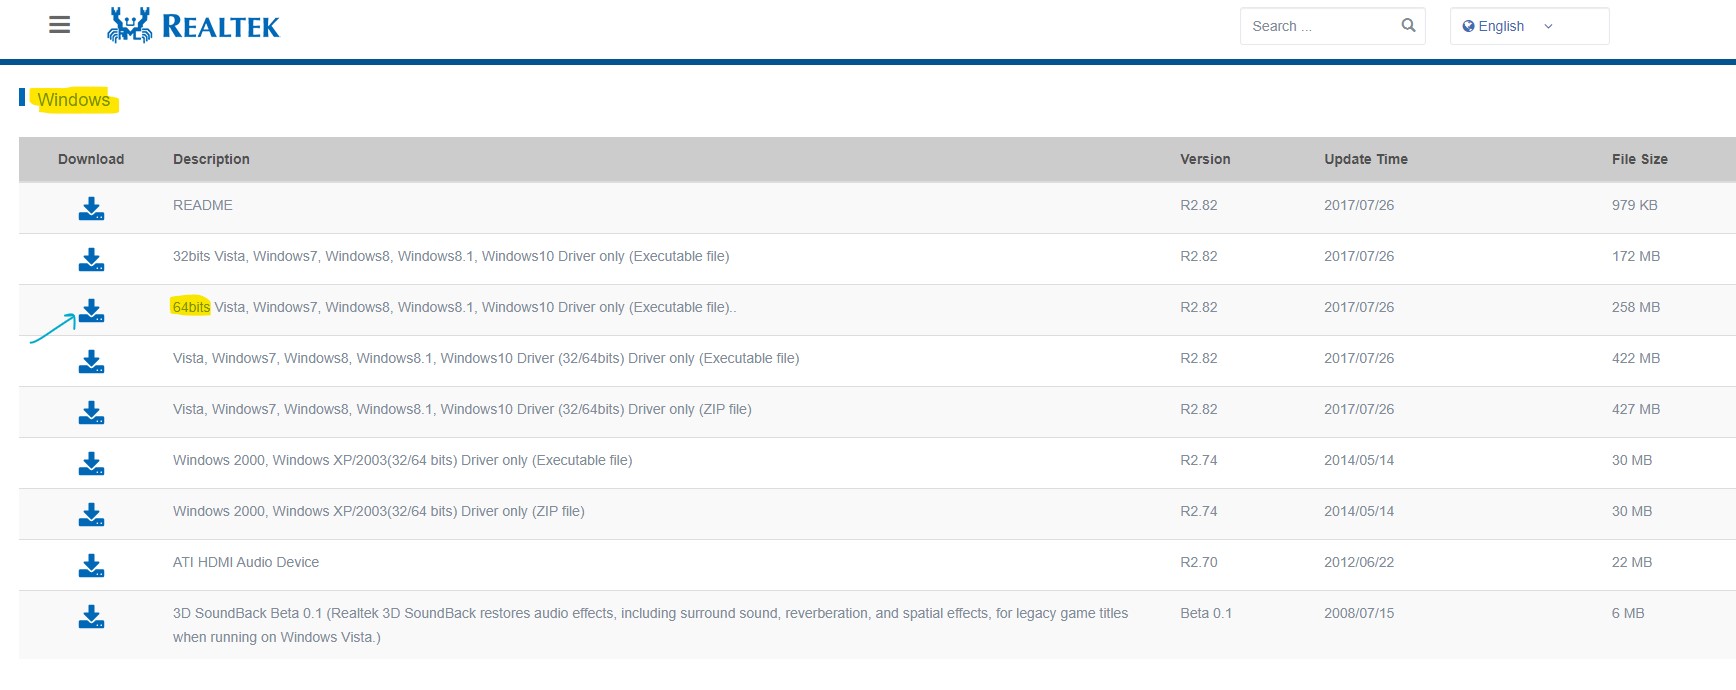1736x690 pixels.
Task: Click the 172 MB file size
Action: [1636, 256]
